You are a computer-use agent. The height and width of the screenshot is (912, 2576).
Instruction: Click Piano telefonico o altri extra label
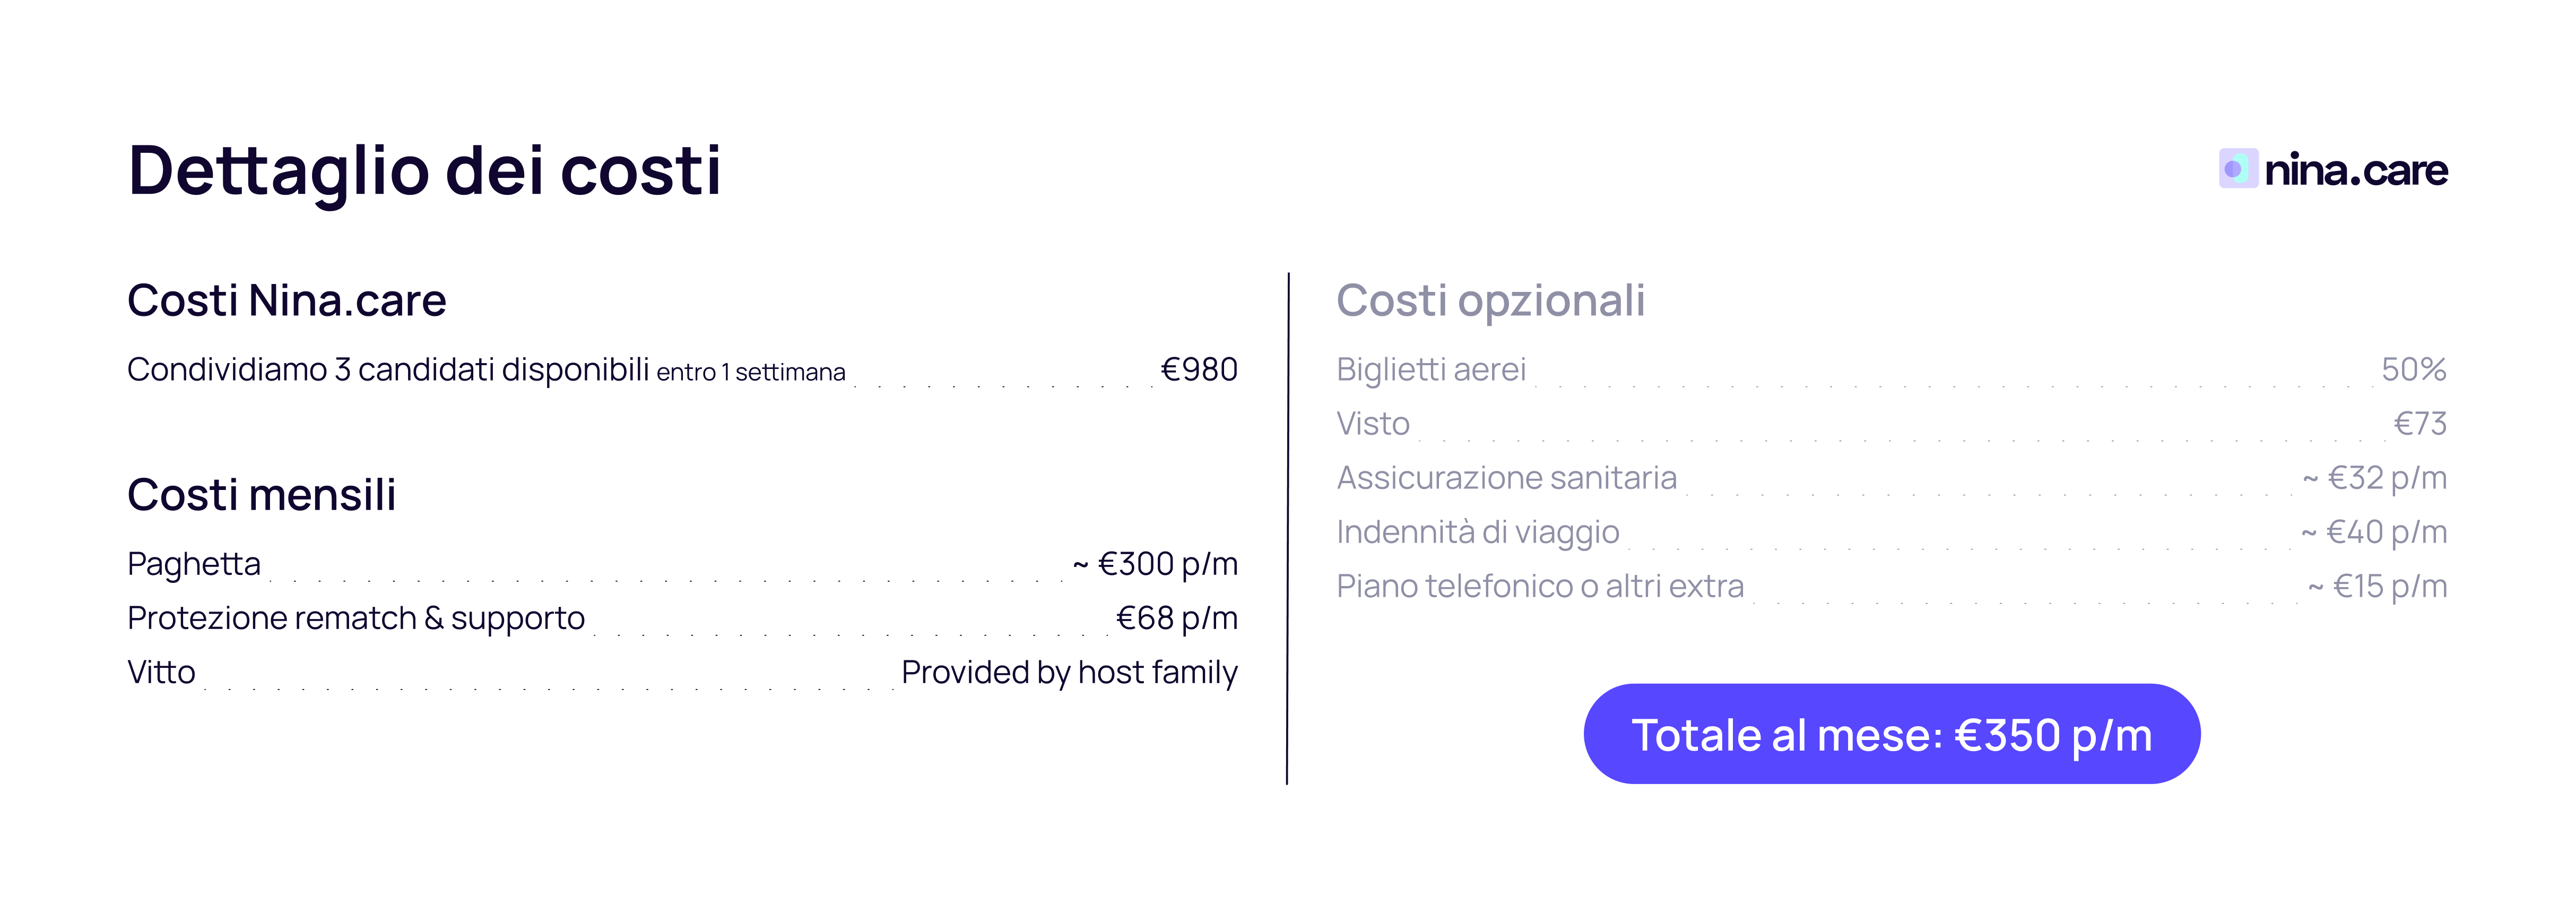click(1540, 586)
